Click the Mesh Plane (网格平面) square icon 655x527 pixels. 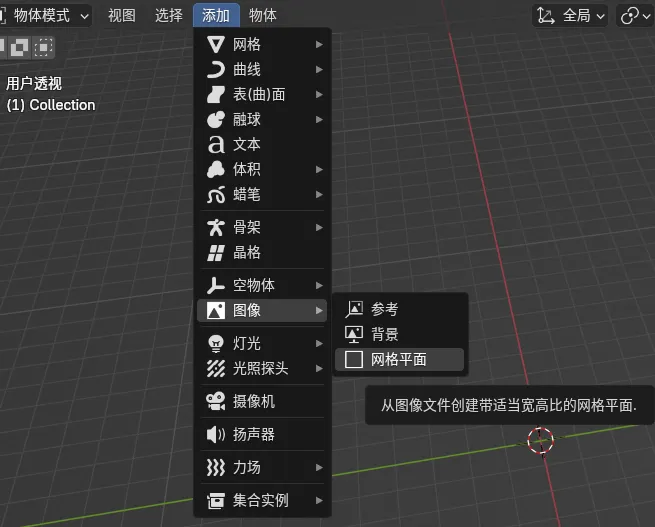(354, 360)
